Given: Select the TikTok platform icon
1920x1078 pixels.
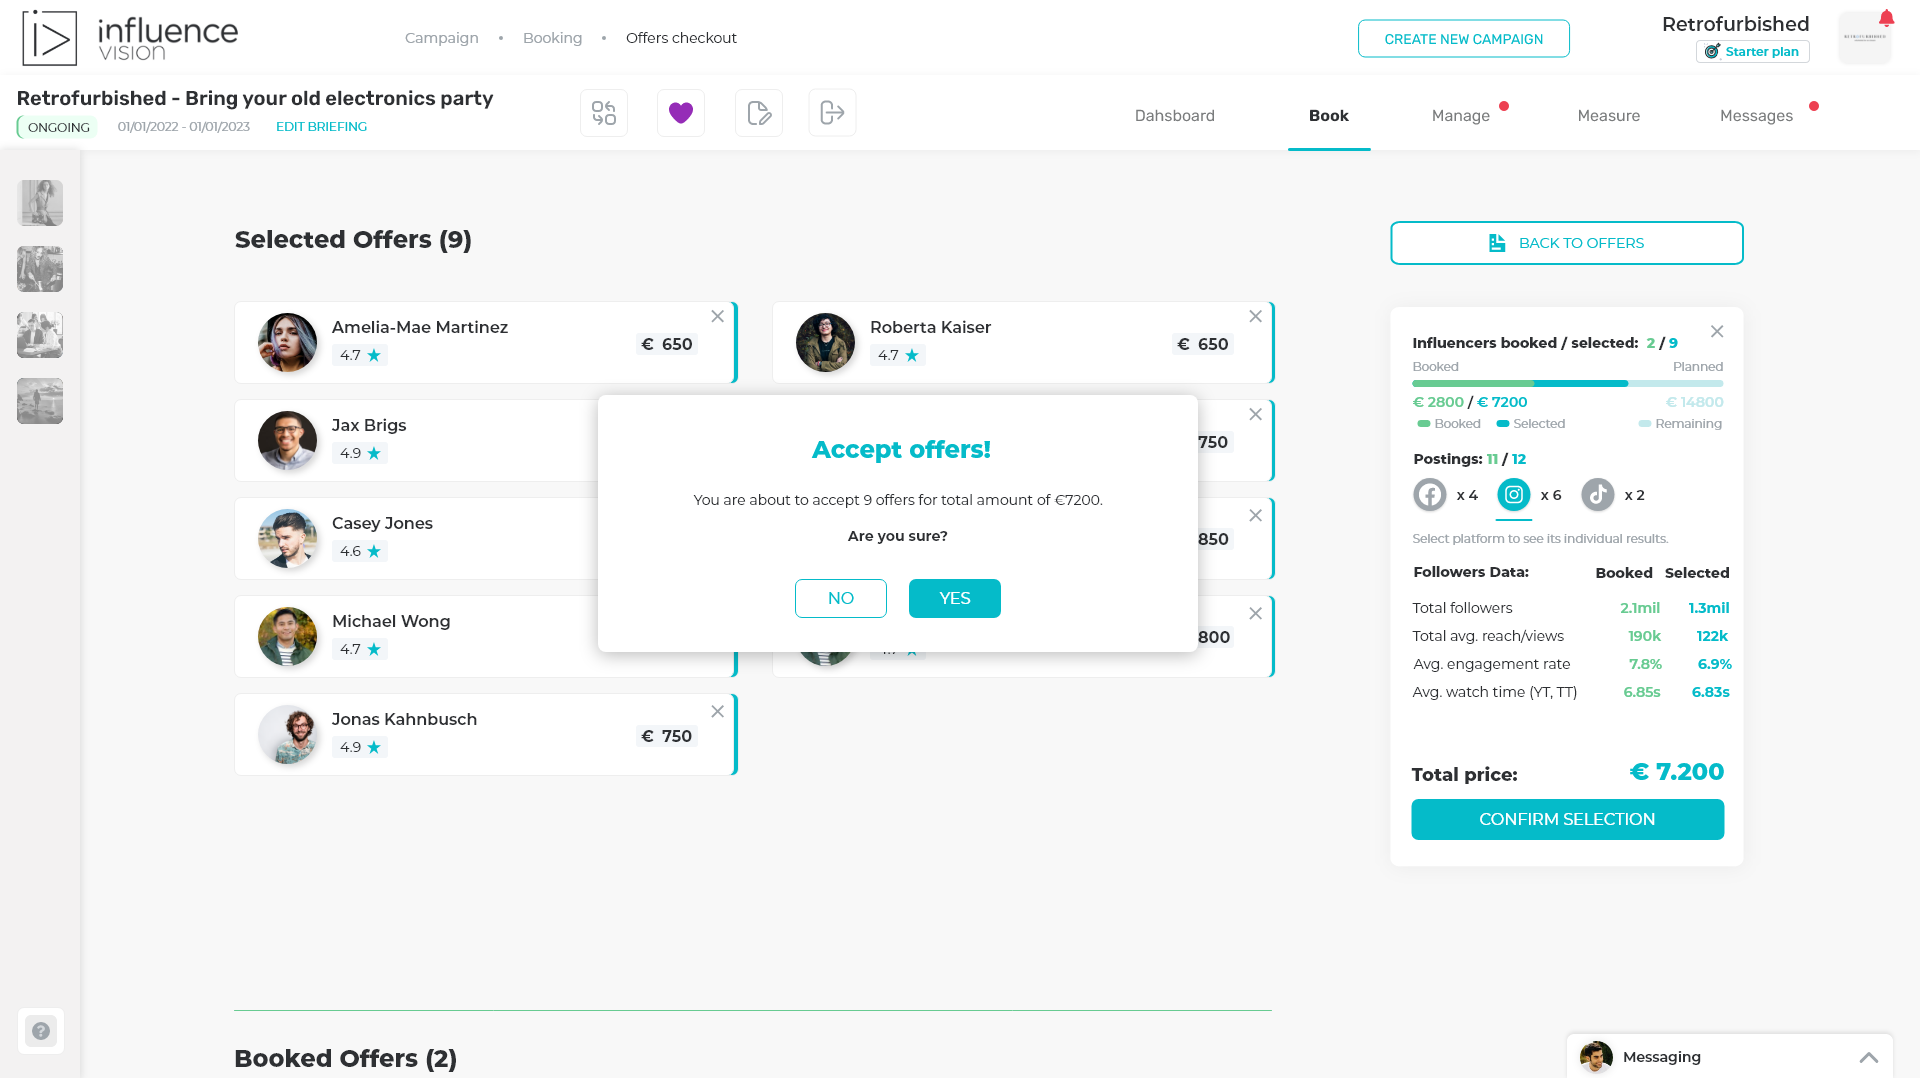Looking at the screenshot, I should click(1598, 495).
